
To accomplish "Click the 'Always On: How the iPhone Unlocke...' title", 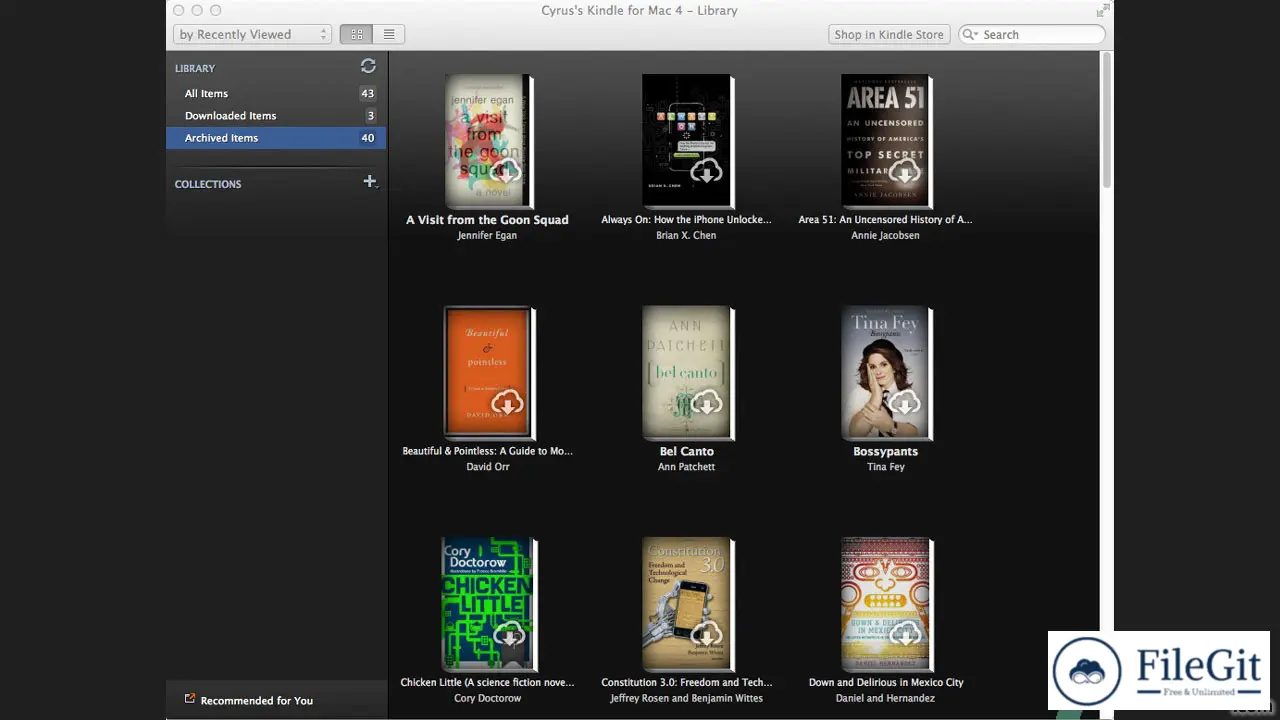I will (686, 220).
